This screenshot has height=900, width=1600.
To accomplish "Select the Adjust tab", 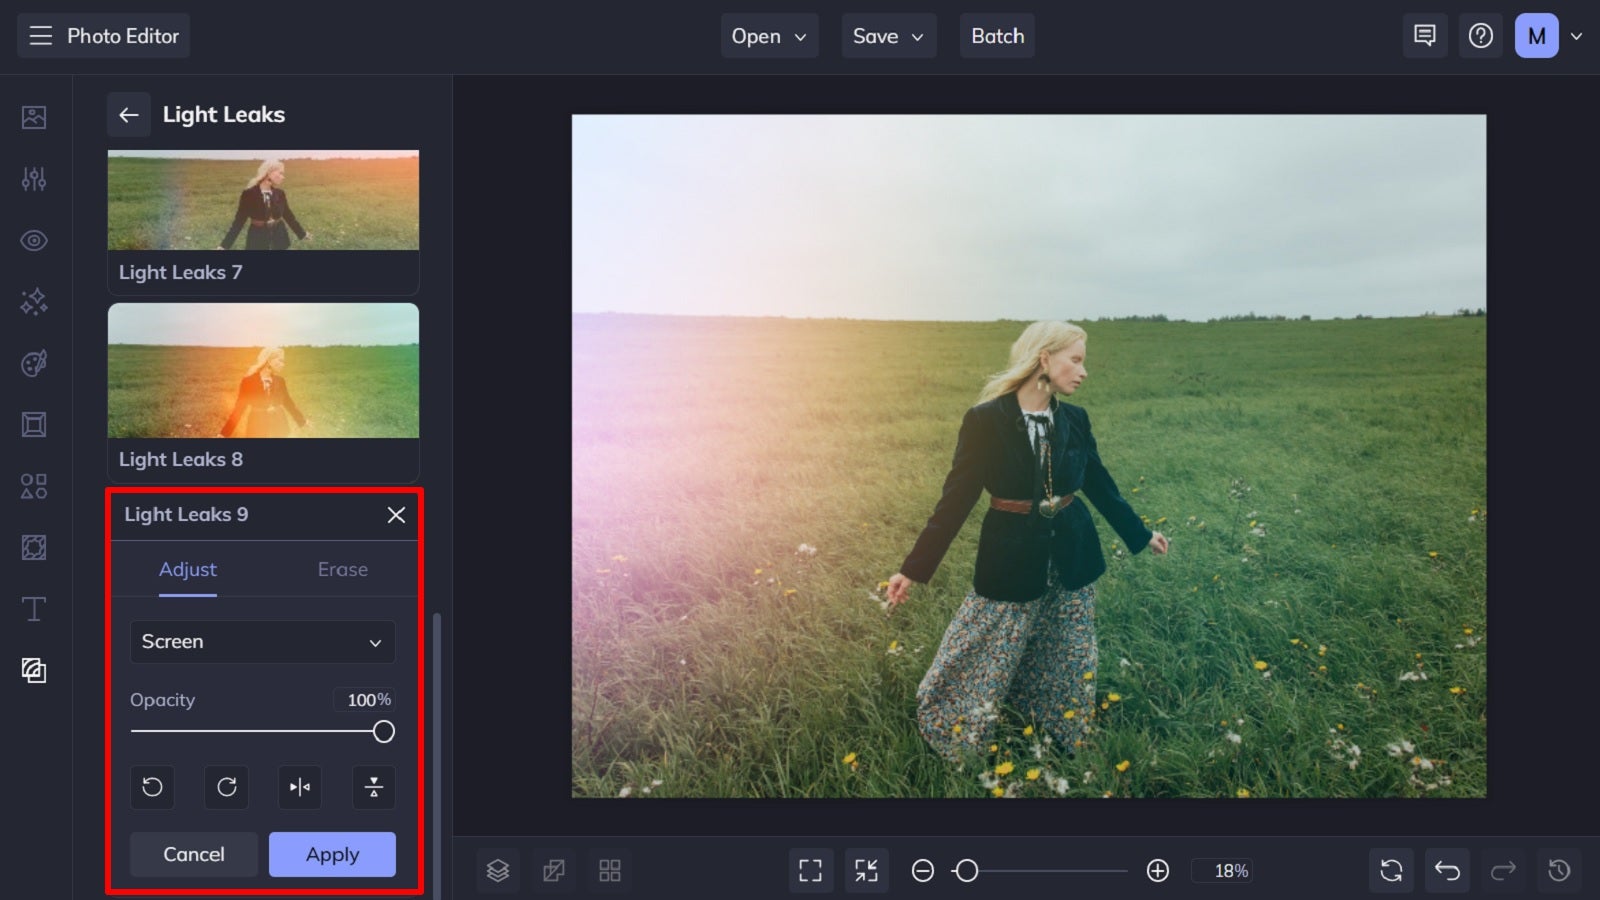I will coord(187,569).
